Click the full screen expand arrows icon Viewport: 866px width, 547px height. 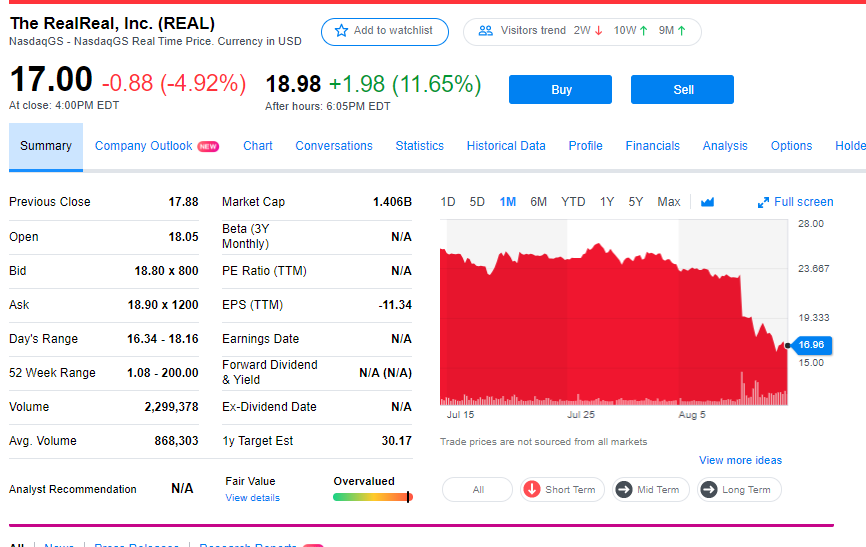tap(763, 203)
